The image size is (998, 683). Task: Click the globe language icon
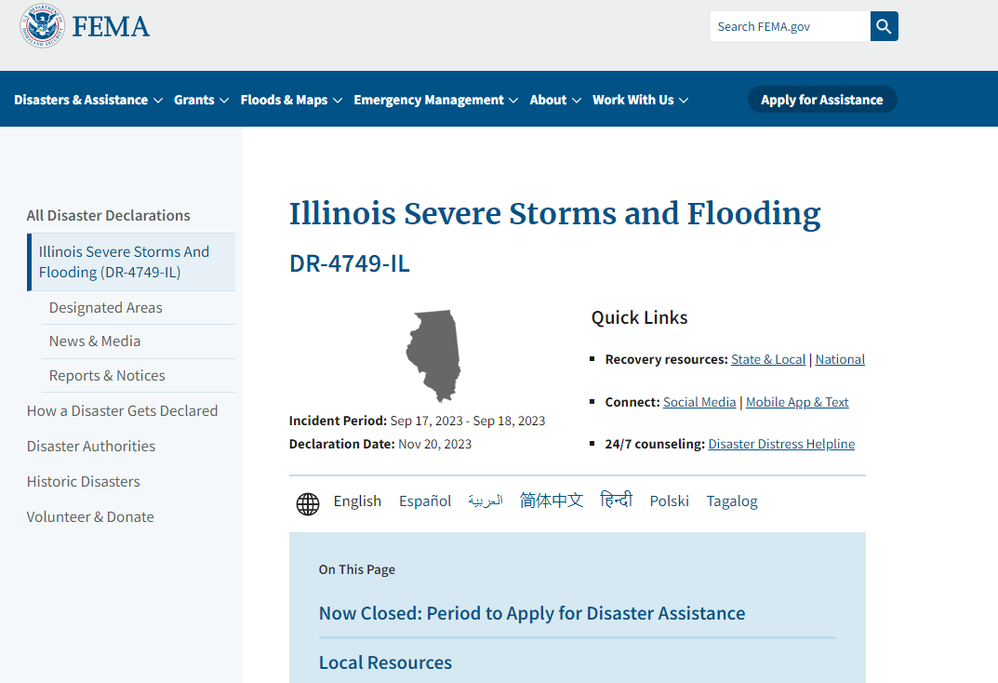pos(308,503)
